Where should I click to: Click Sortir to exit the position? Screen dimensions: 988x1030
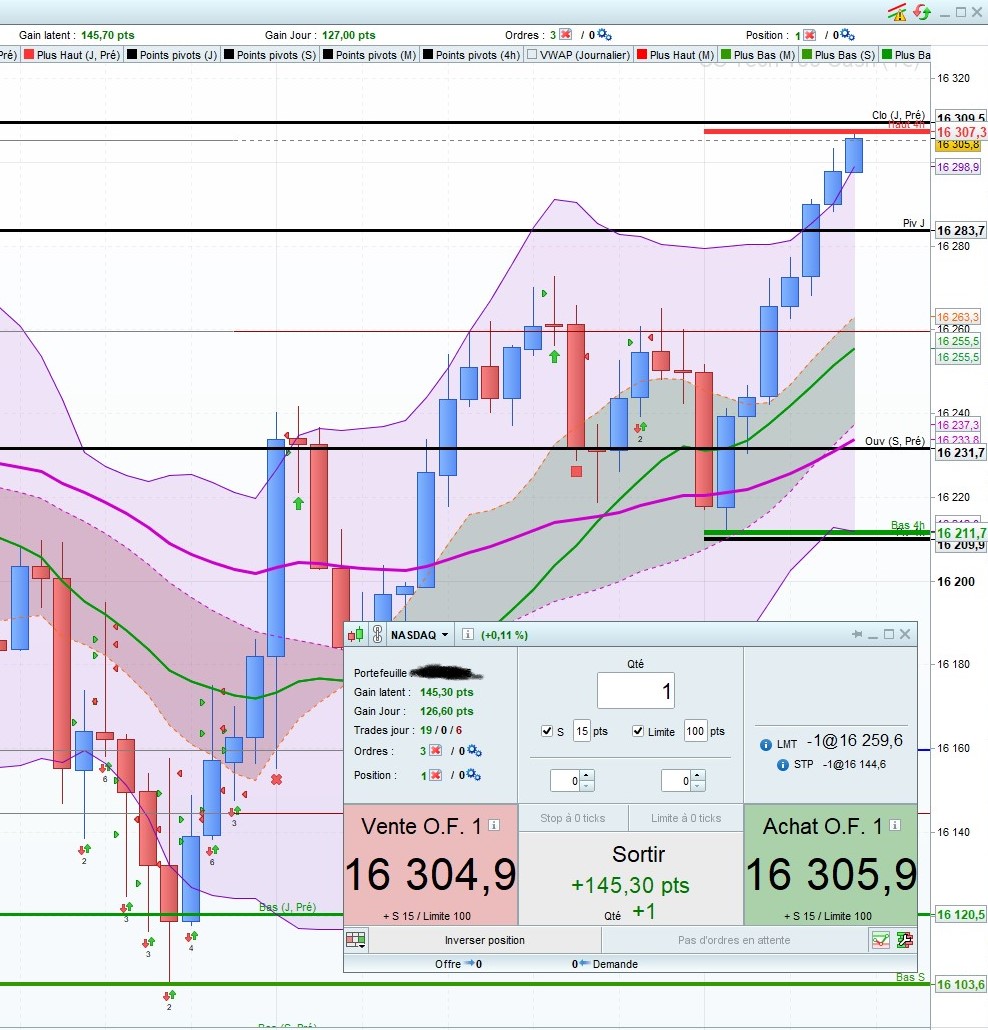631,879
